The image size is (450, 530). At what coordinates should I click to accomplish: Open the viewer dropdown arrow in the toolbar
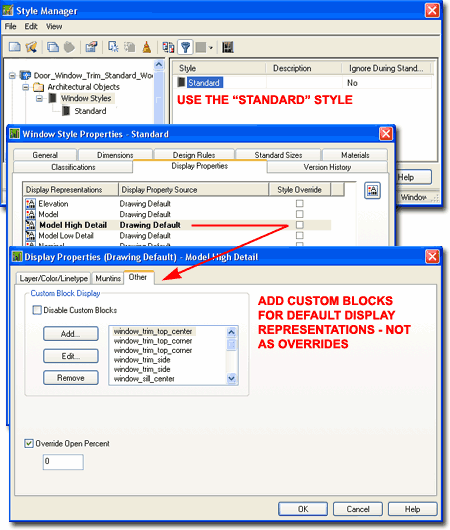point(211,48)
